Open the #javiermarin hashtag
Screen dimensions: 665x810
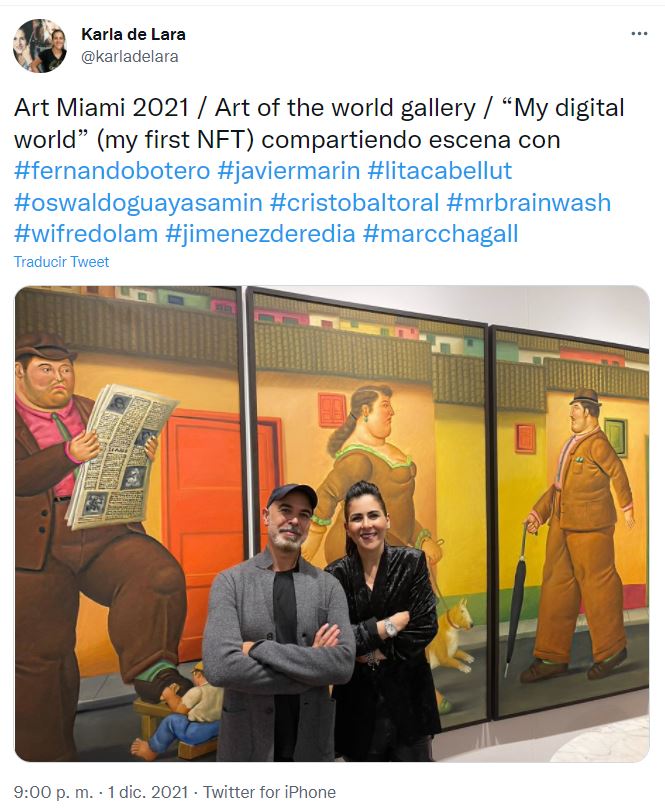pyautogui.click(x=288, y=171)
